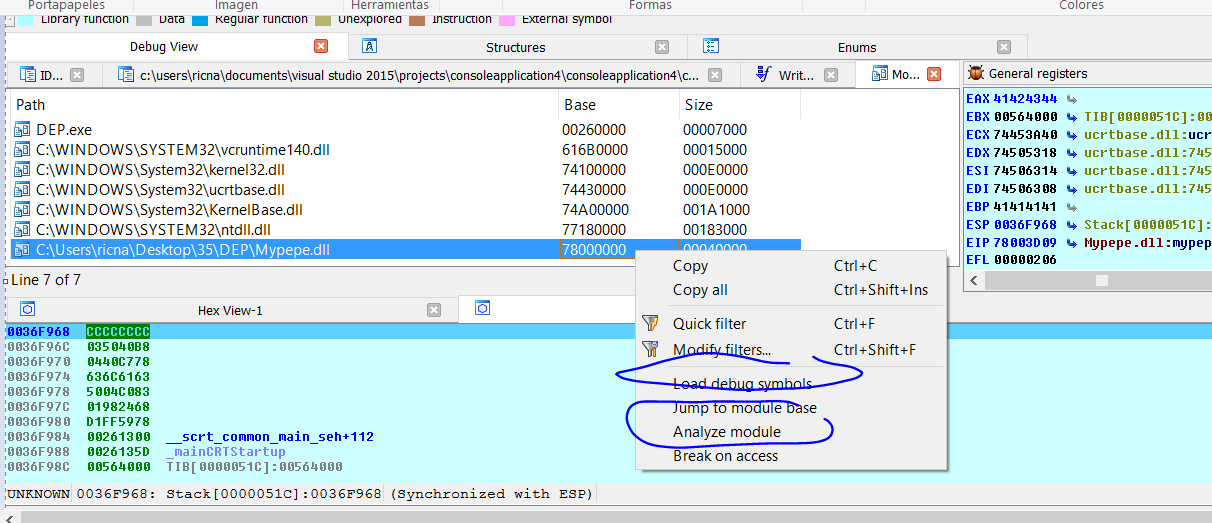Close the Structures tab

pyautogui.click(x=662, y=47)
